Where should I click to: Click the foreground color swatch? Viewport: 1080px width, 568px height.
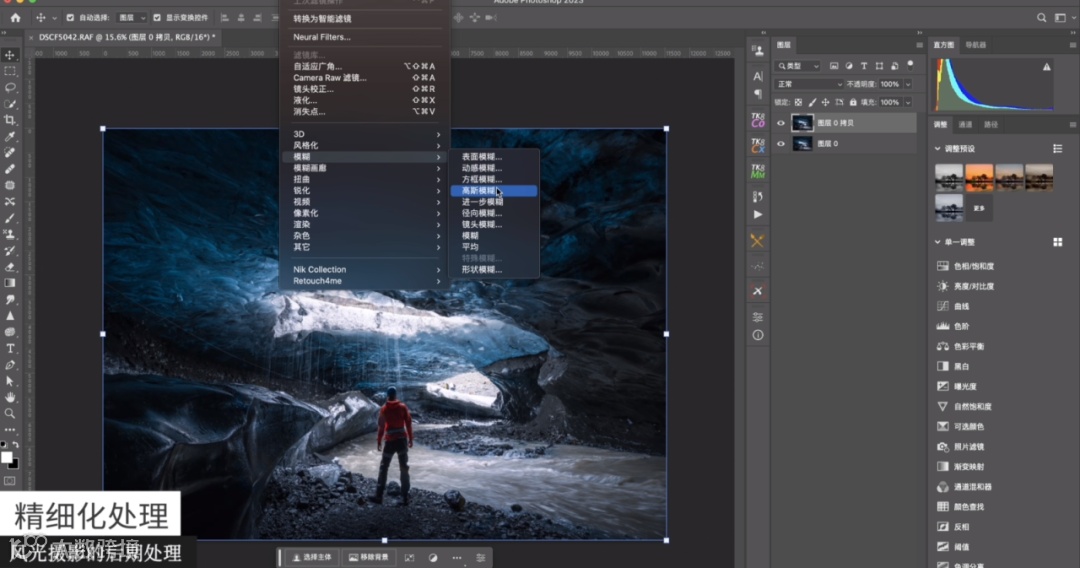[x=7, y=458]
